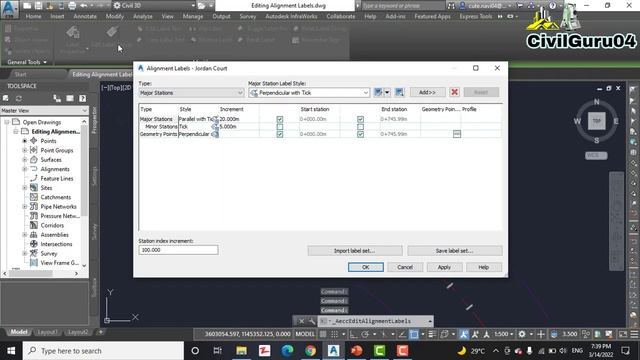Open File Explorer from the taskbar
Image resolution: width=640 pixels, height=360 pixels.
pyautogui.click(x=241, y=351)
